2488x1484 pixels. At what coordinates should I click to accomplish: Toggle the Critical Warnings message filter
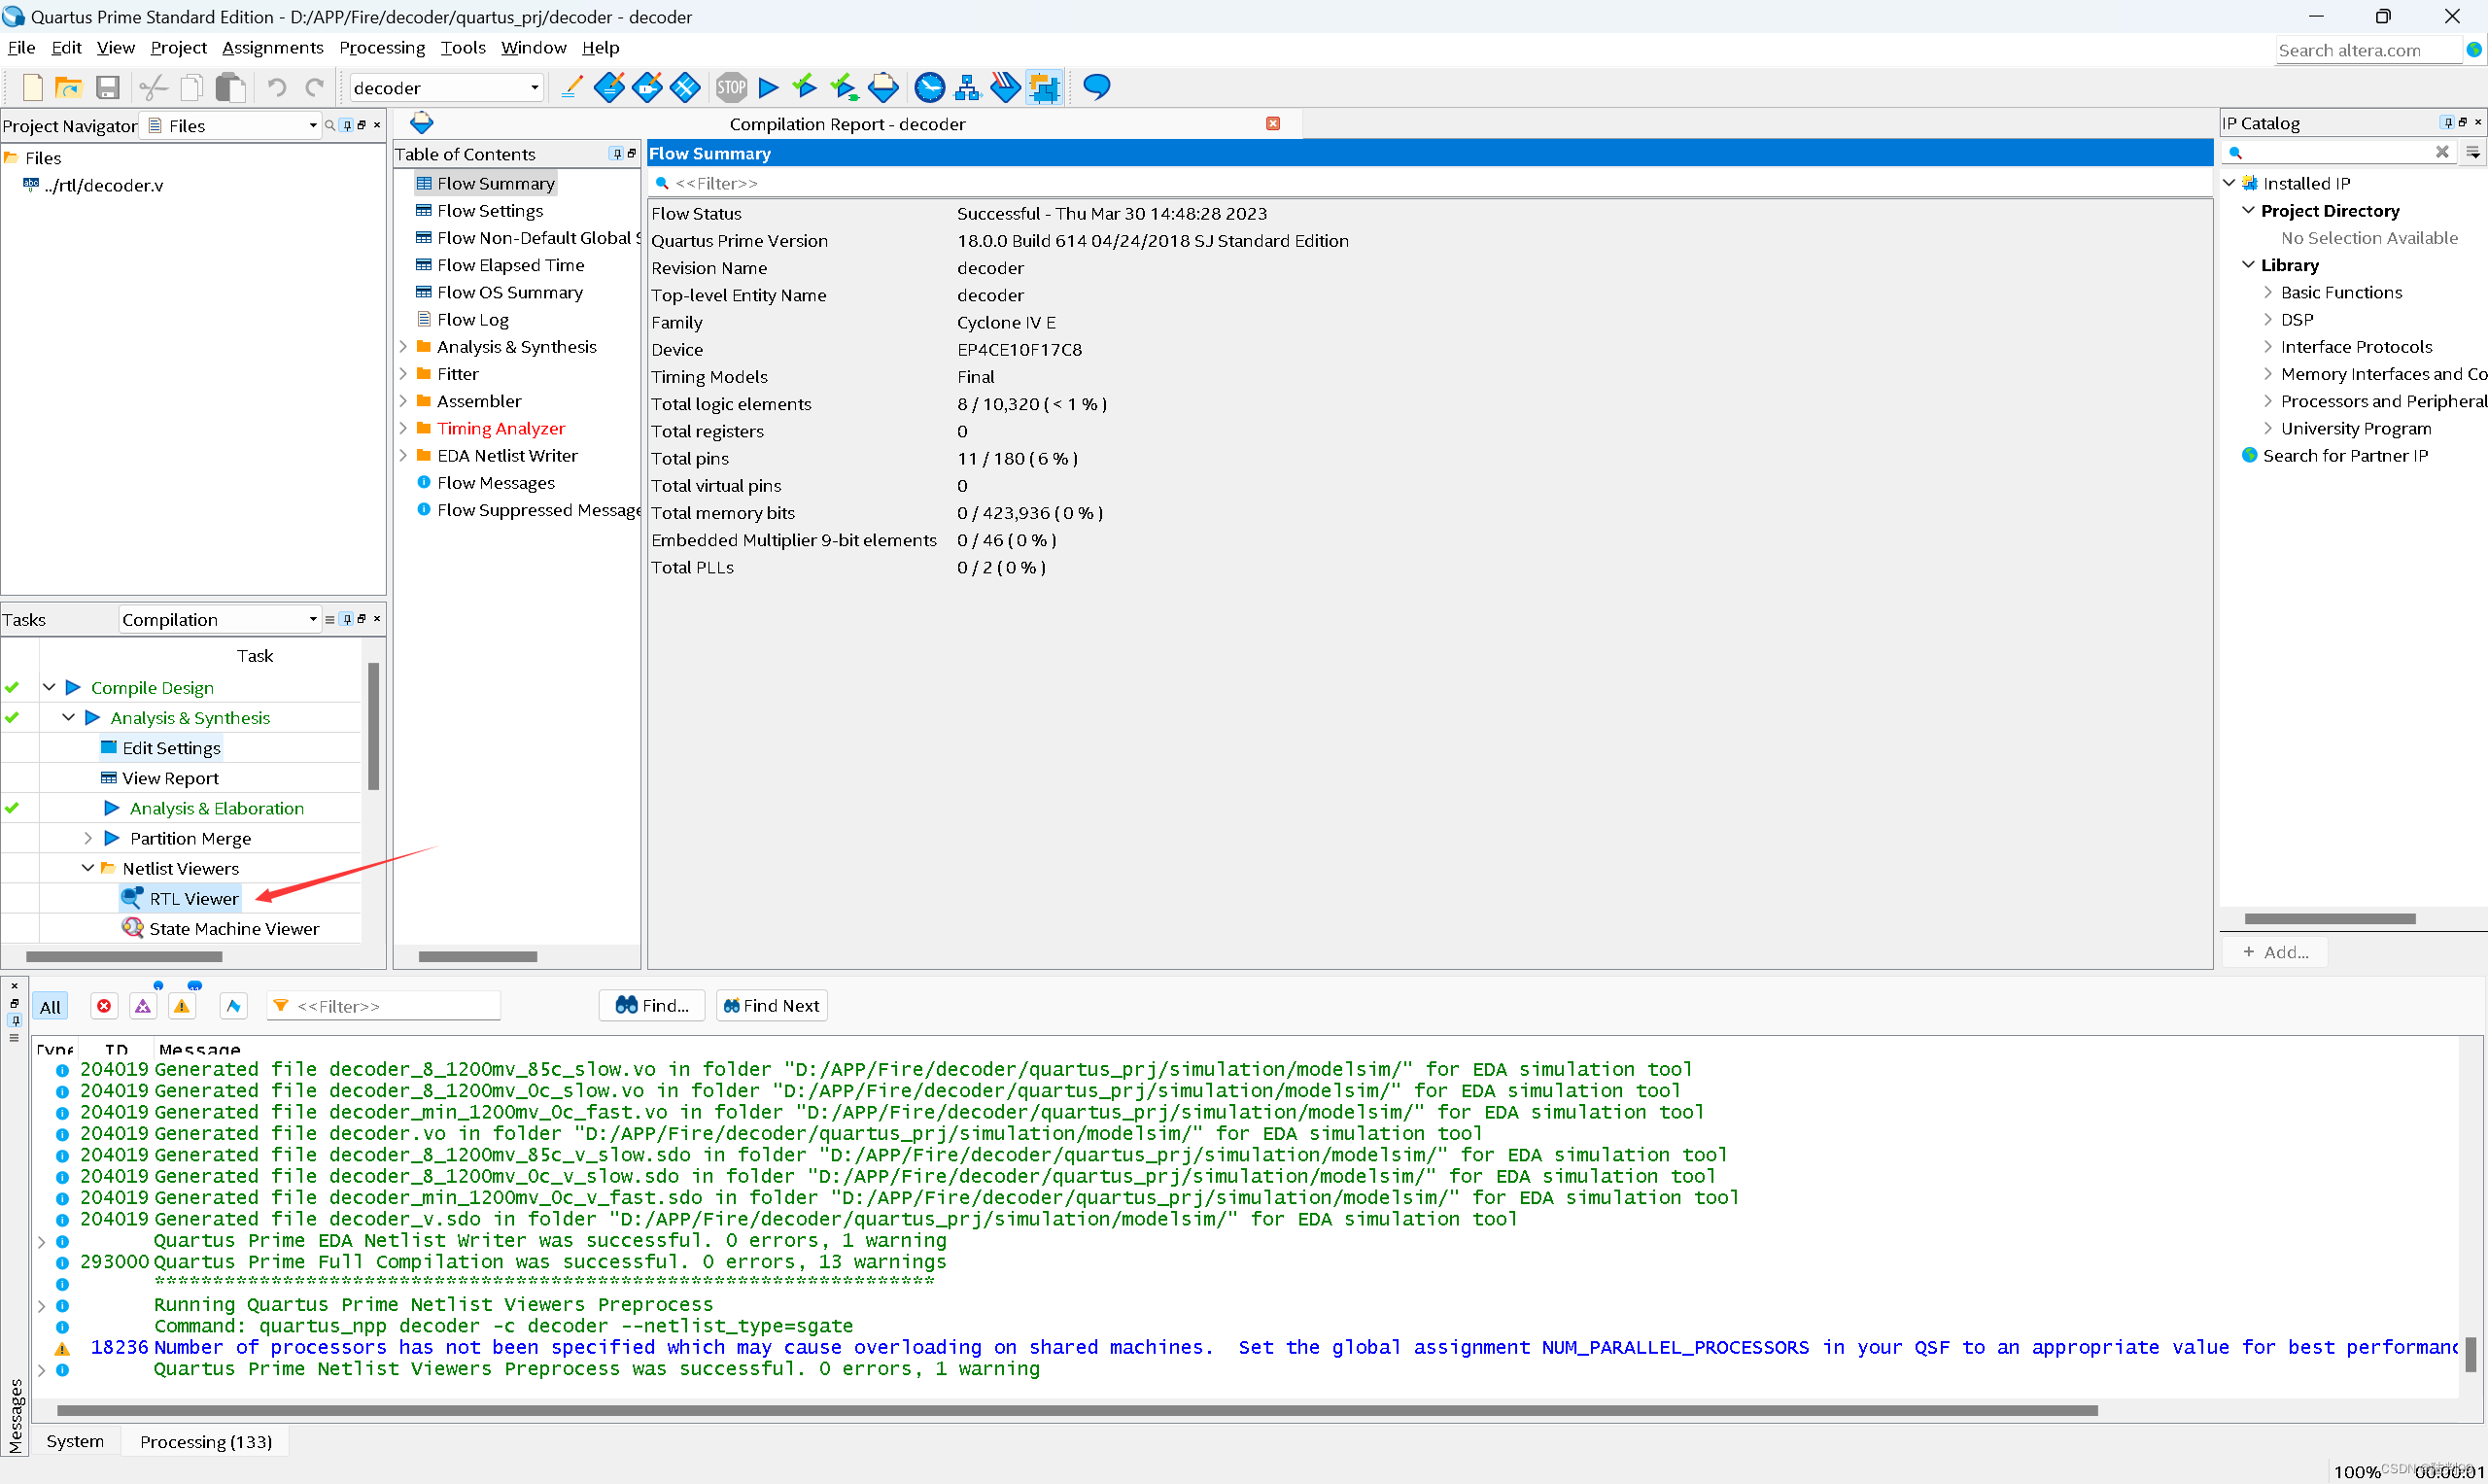coord(143,1006)
